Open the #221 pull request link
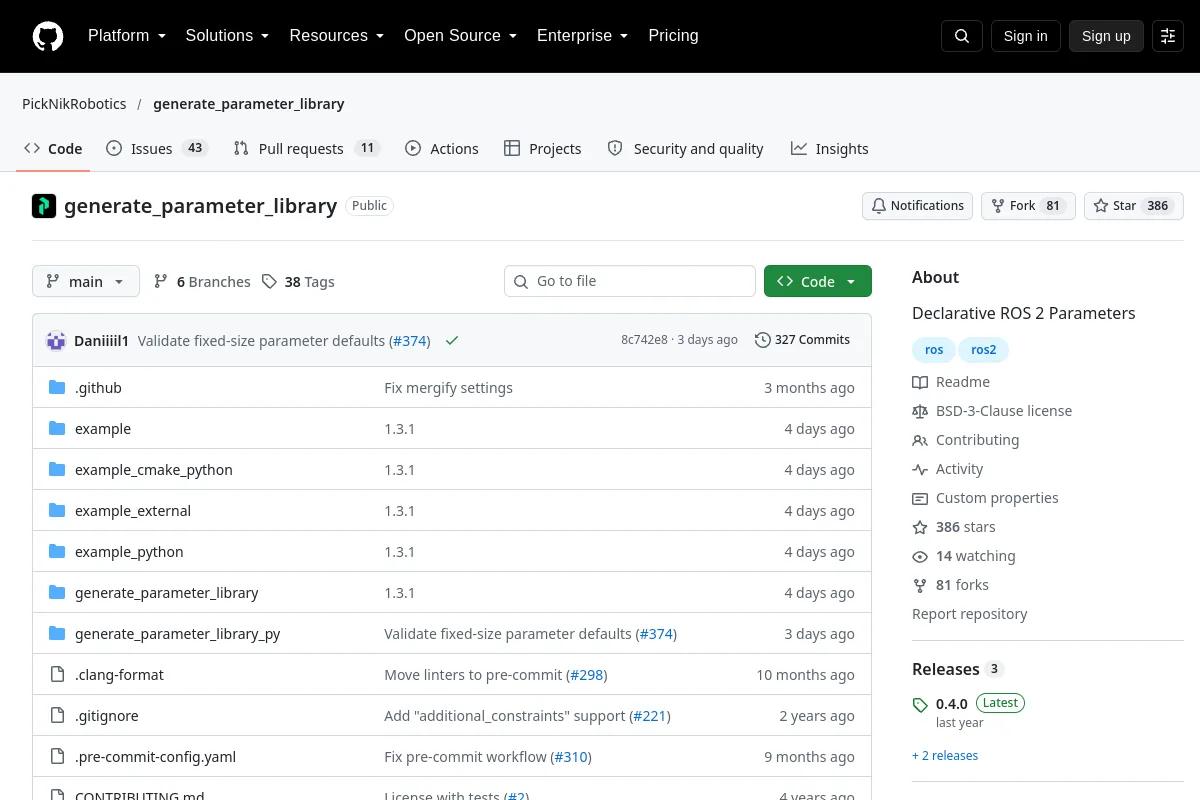This screenshot has height=800, width=1200. [x=650, y=716]
